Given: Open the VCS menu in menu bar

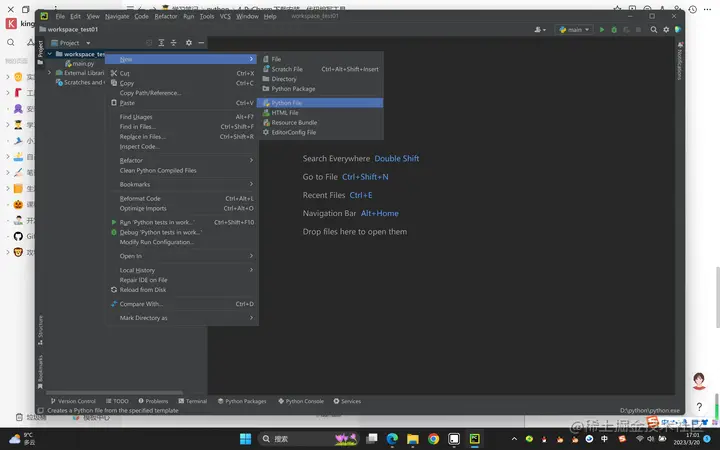Looking at the screenshot, I should 225,16.
